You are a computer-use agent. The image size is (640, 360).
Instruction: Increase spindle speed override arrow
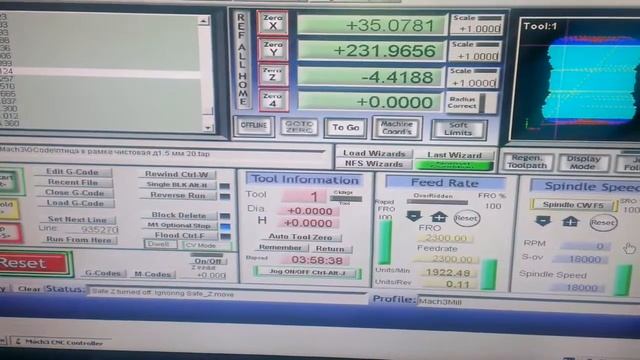[571, 222]
